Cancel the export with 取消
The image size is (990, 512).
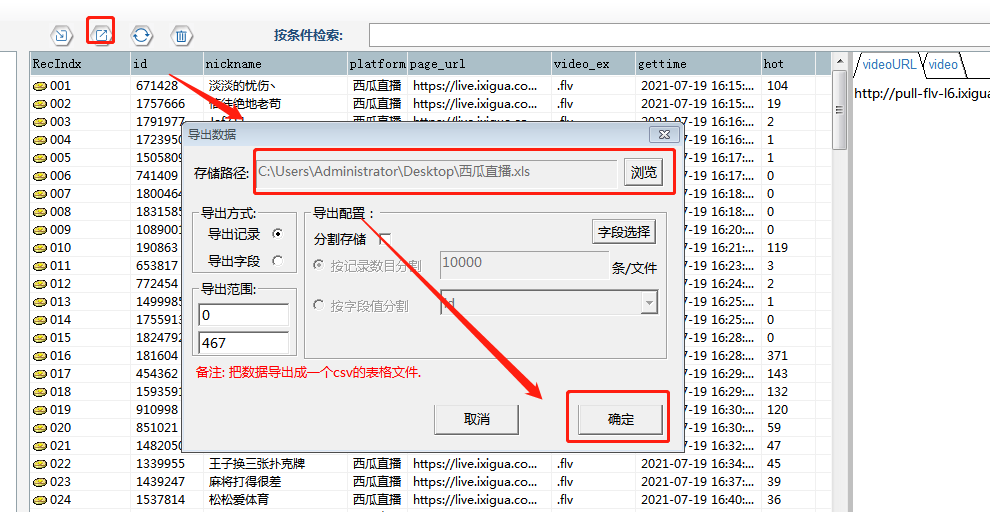coord(477,419)
